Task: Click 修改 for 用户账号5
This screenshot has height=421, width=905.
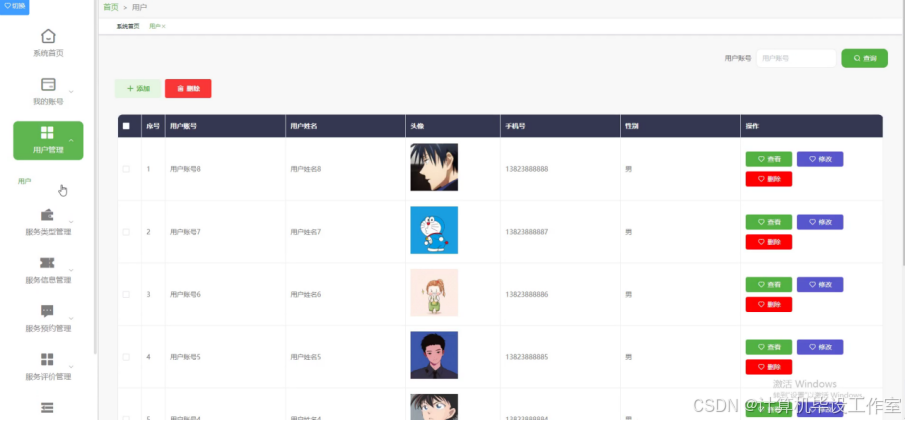Action: tap(820, 347)
